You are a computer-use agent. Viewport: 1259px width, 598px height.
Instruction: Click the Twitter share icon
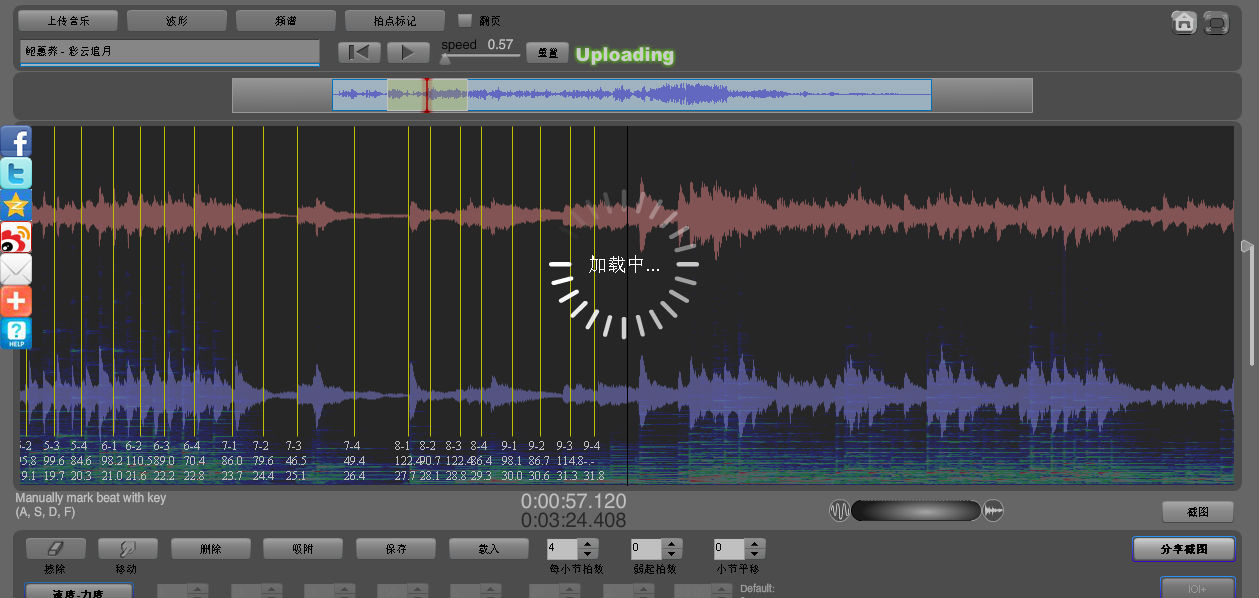click(16, 174)
